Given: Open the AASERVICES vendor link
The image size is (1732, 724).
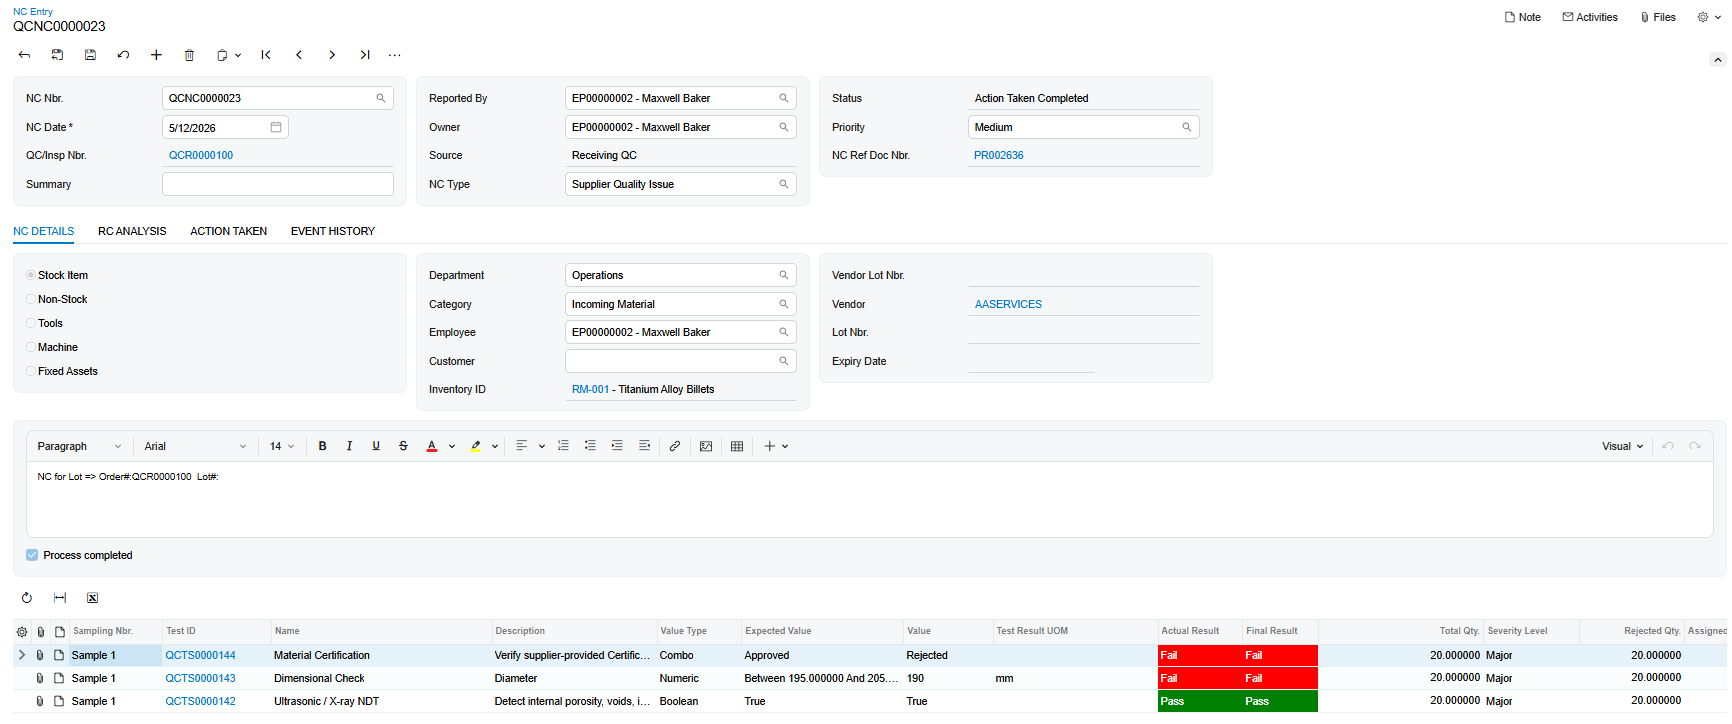Looking at the screenshot, I should (1008, 304).
